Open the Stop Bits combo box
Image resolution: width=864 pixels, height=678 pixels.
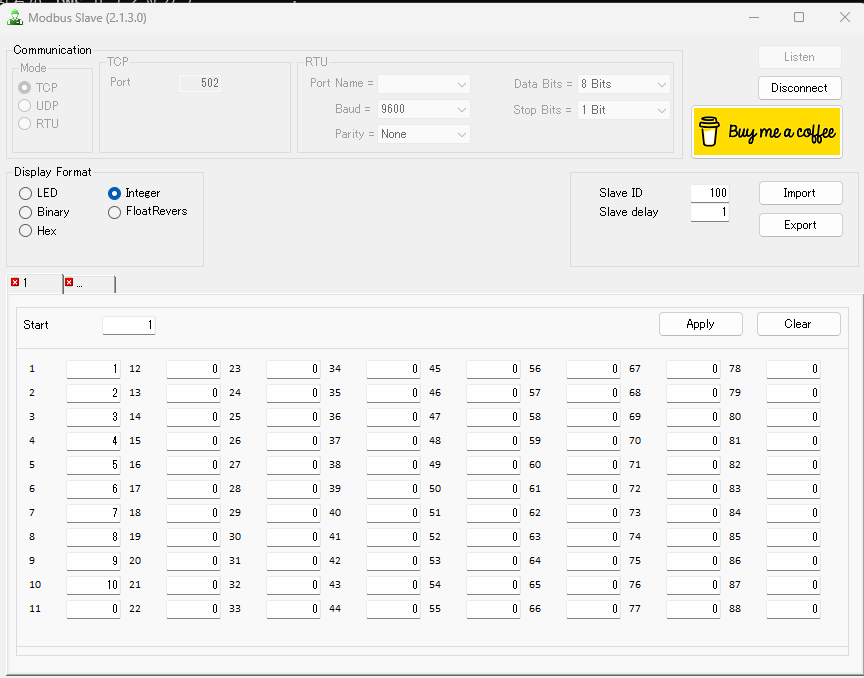point(623,110)
